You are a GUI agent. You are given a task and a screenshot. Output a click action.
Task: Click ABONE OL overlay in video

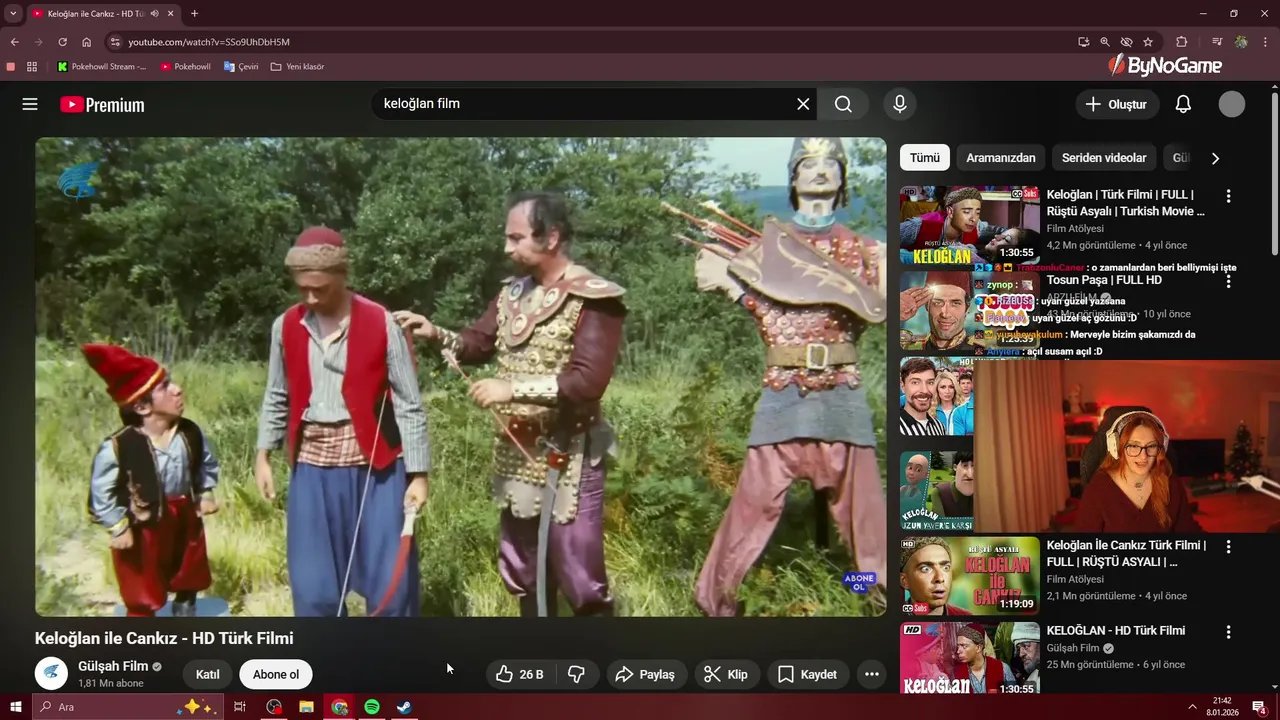pos(859,582)
